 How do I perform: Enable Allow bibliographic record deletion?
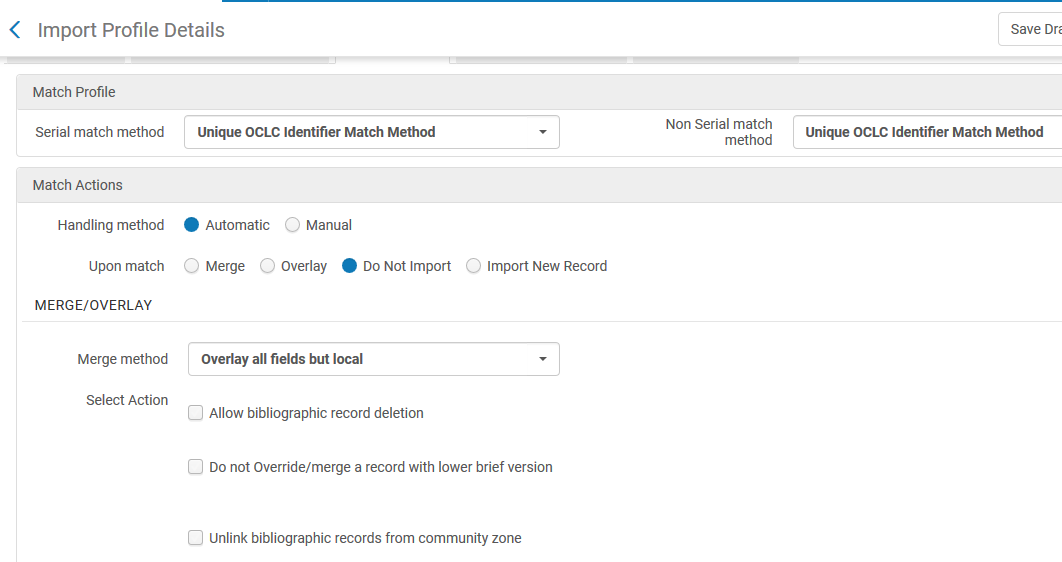point(196,413)
